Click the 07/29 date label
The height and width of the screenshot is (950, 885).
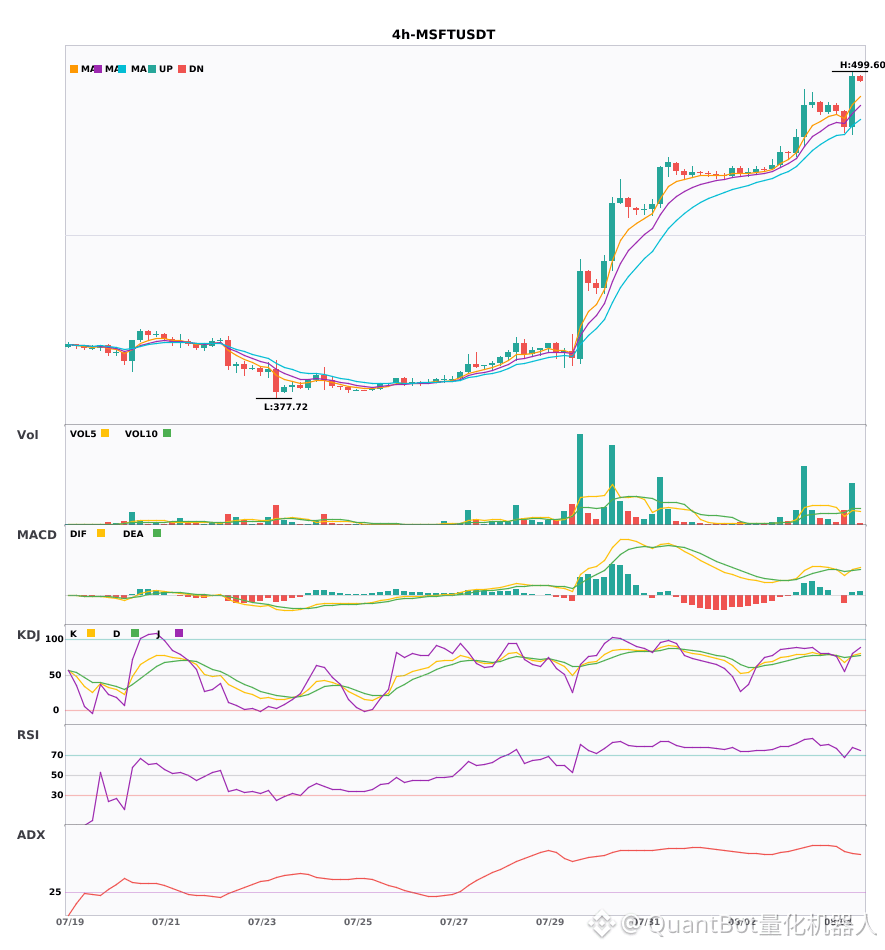coord(550,922)
